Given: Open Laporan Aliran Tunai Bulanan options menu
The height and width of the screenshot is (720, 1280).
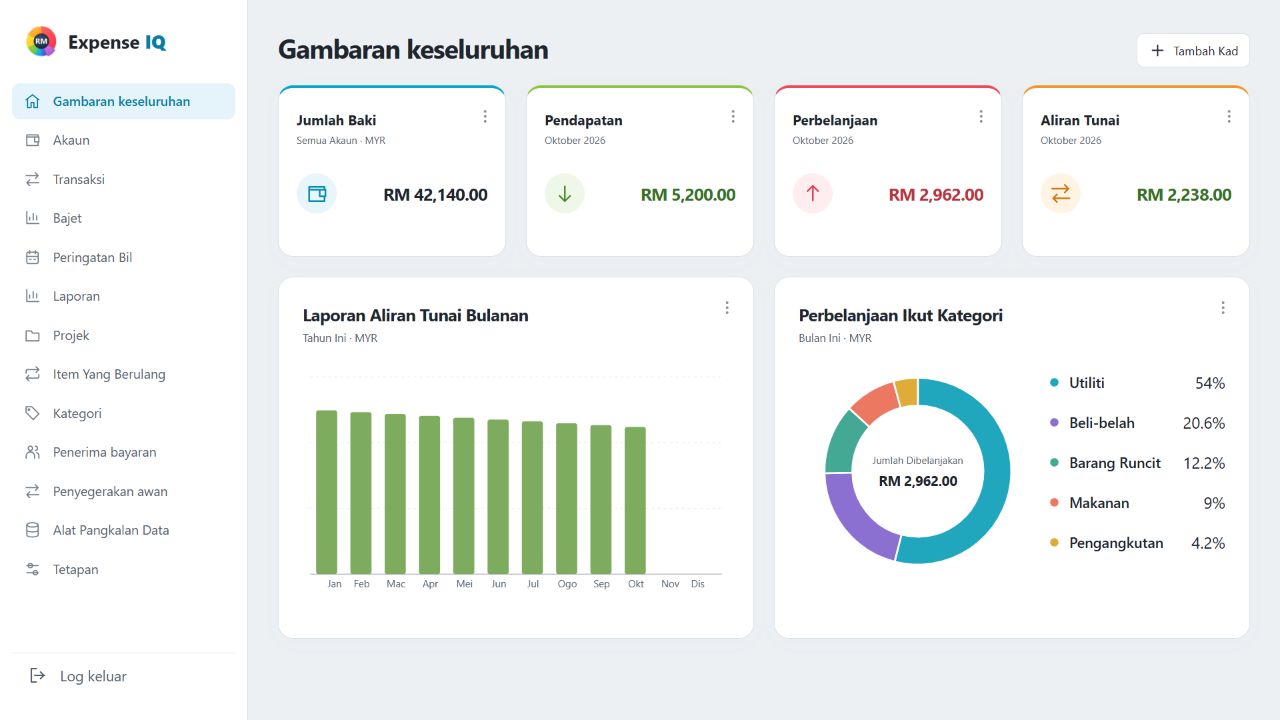Looking at the screenshot, I should tap(727, 308).
